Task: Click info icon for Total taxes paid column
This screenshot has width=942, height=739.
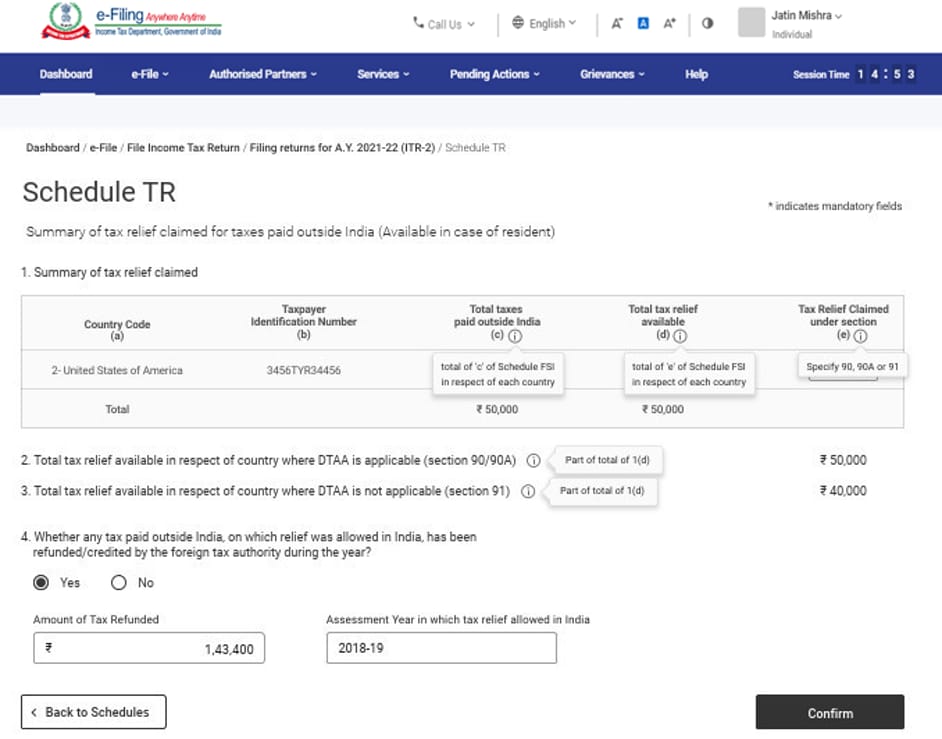Action: pyautogui.click(x=514, y=337)
